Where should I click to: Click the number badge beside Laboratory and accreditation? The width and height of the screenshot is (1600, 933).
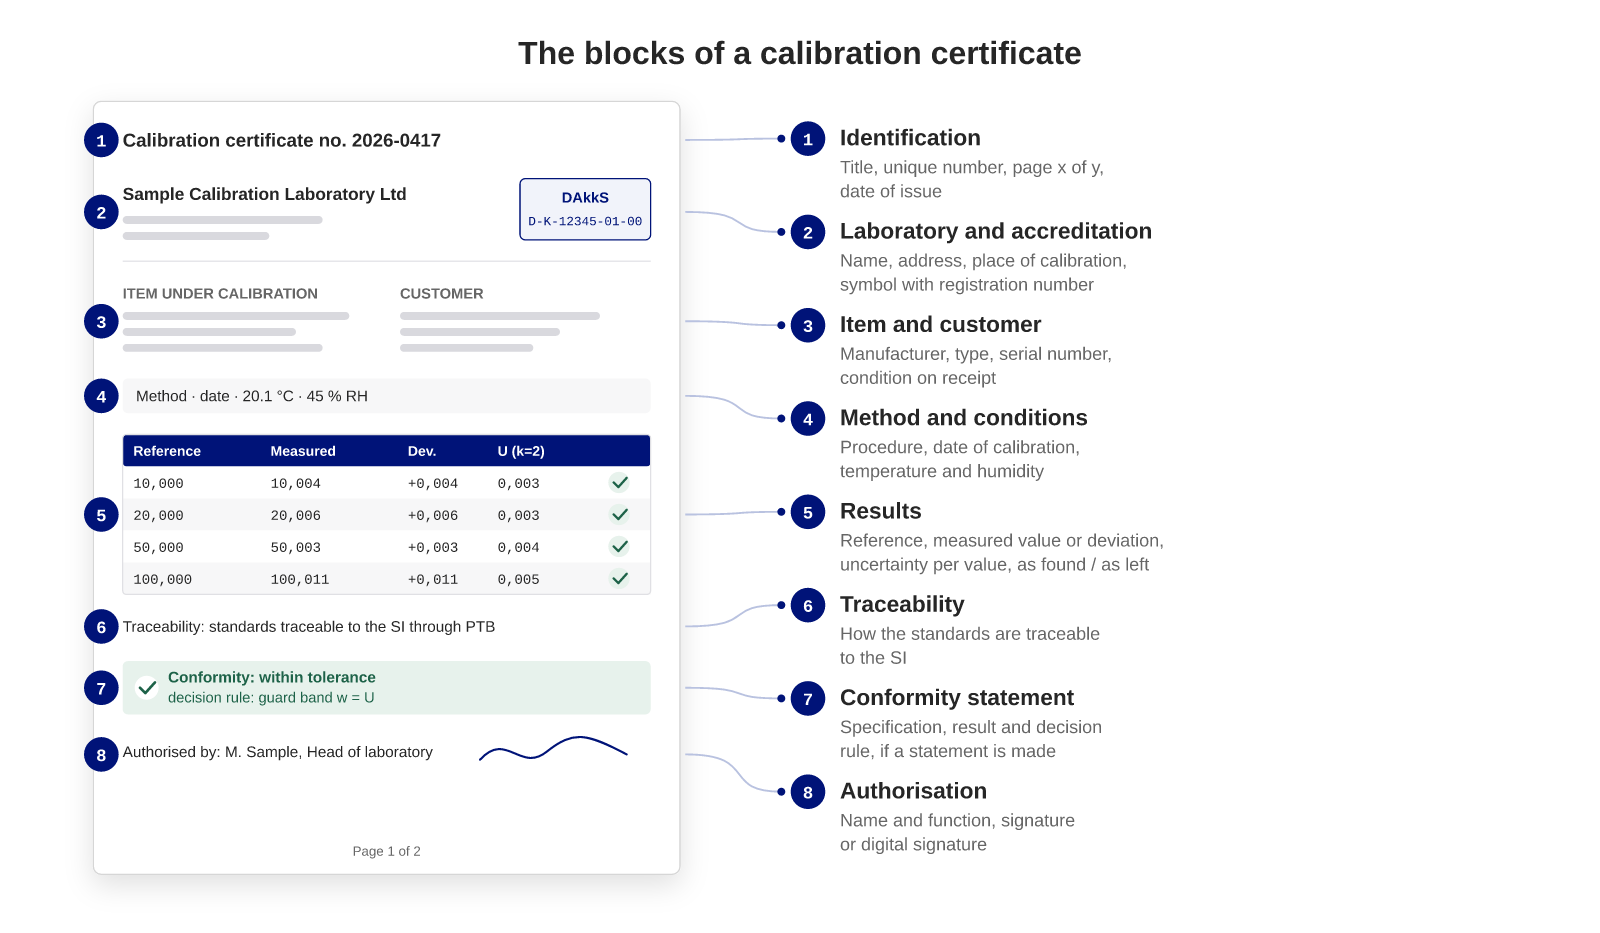(x=808, y=232)
